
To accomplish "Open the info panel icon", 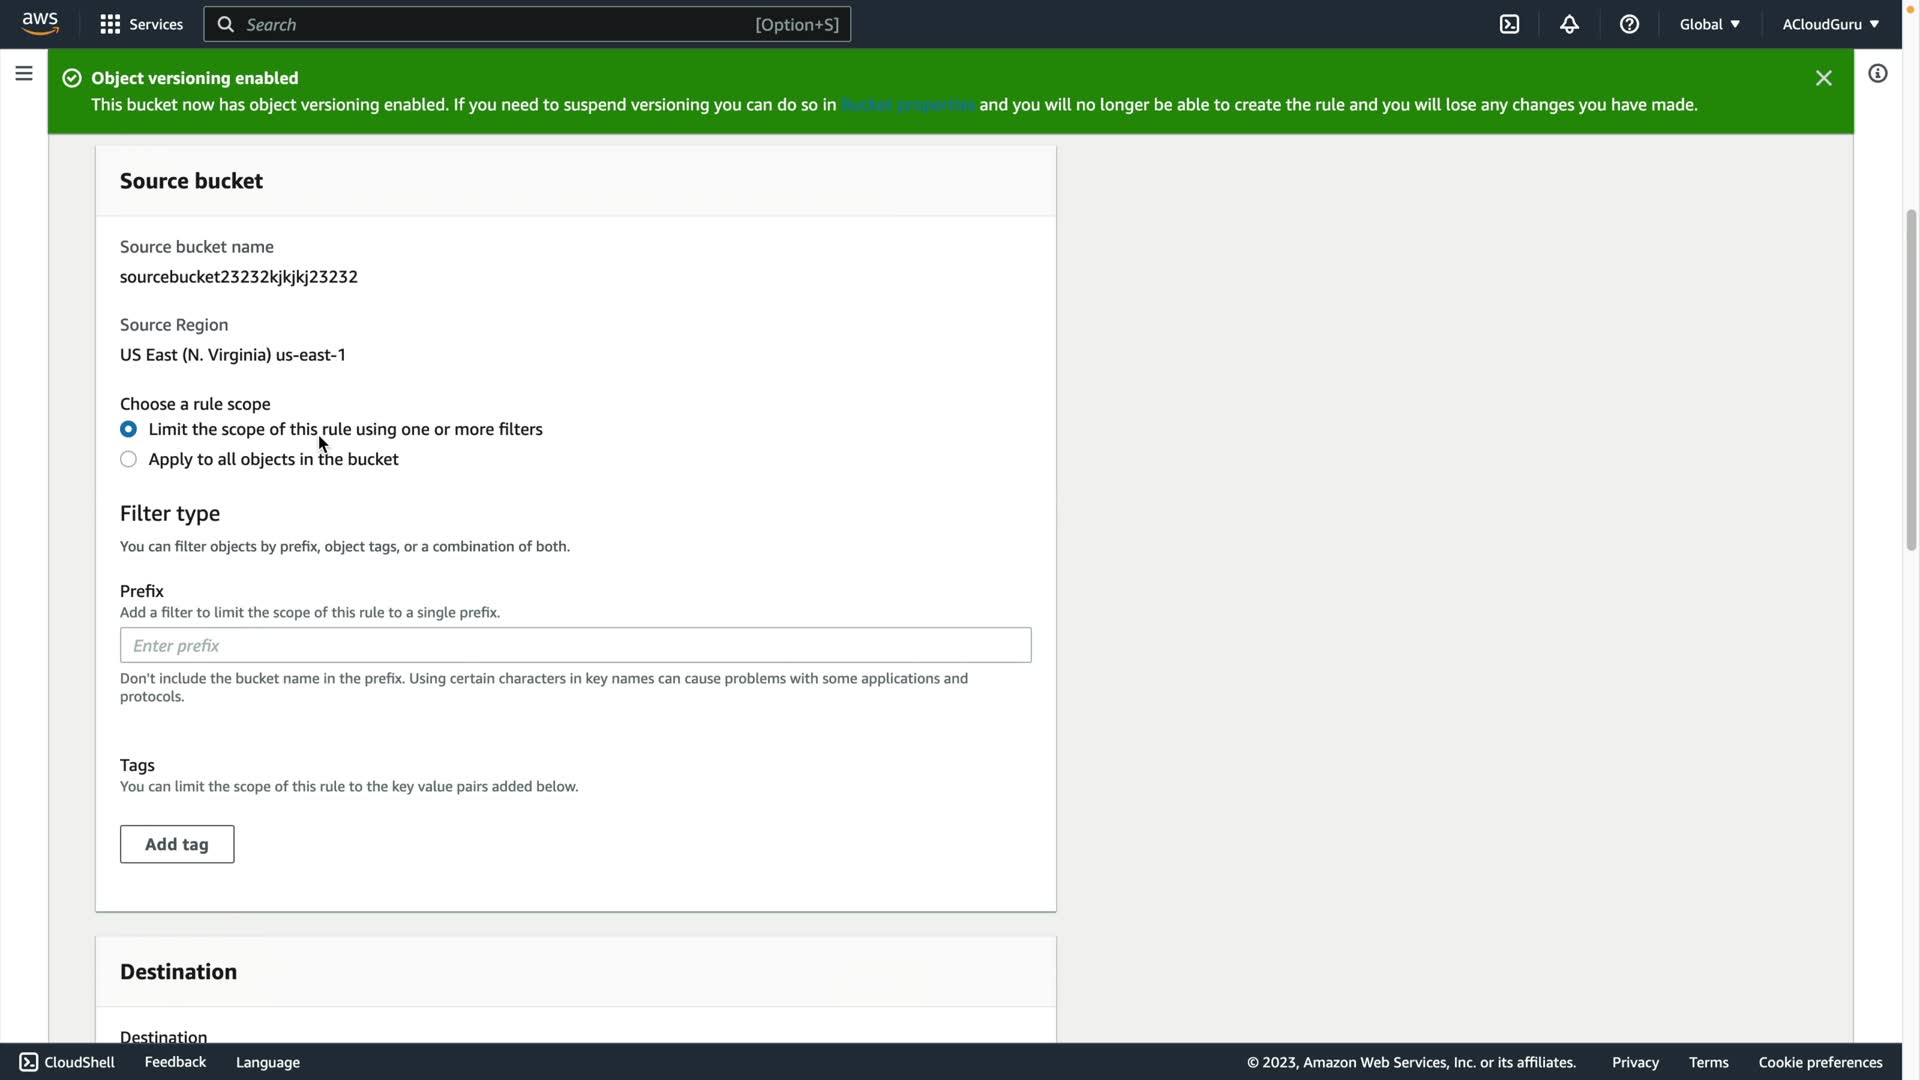I will click(1877, 73).
